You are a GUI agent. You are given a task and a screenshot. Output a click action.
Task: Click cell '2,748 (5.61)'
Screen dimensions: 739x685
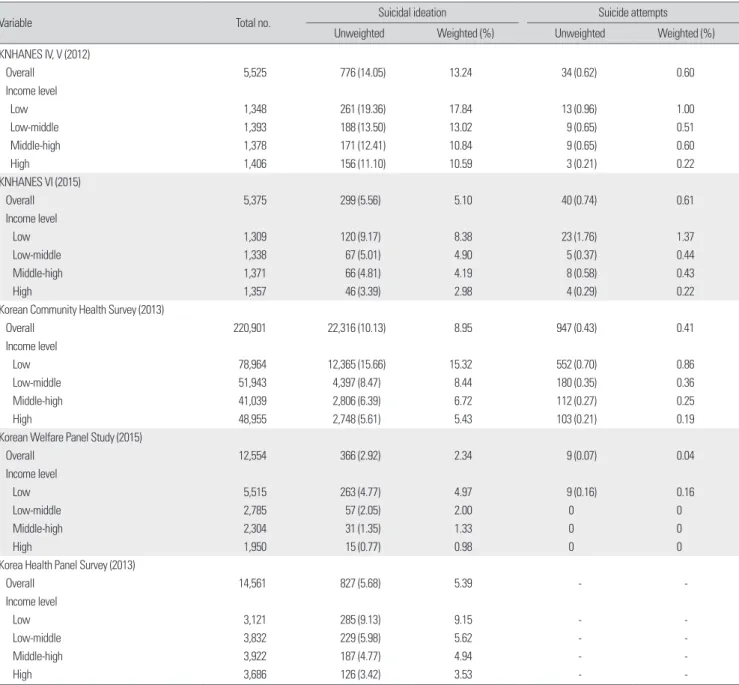(356, 420)
